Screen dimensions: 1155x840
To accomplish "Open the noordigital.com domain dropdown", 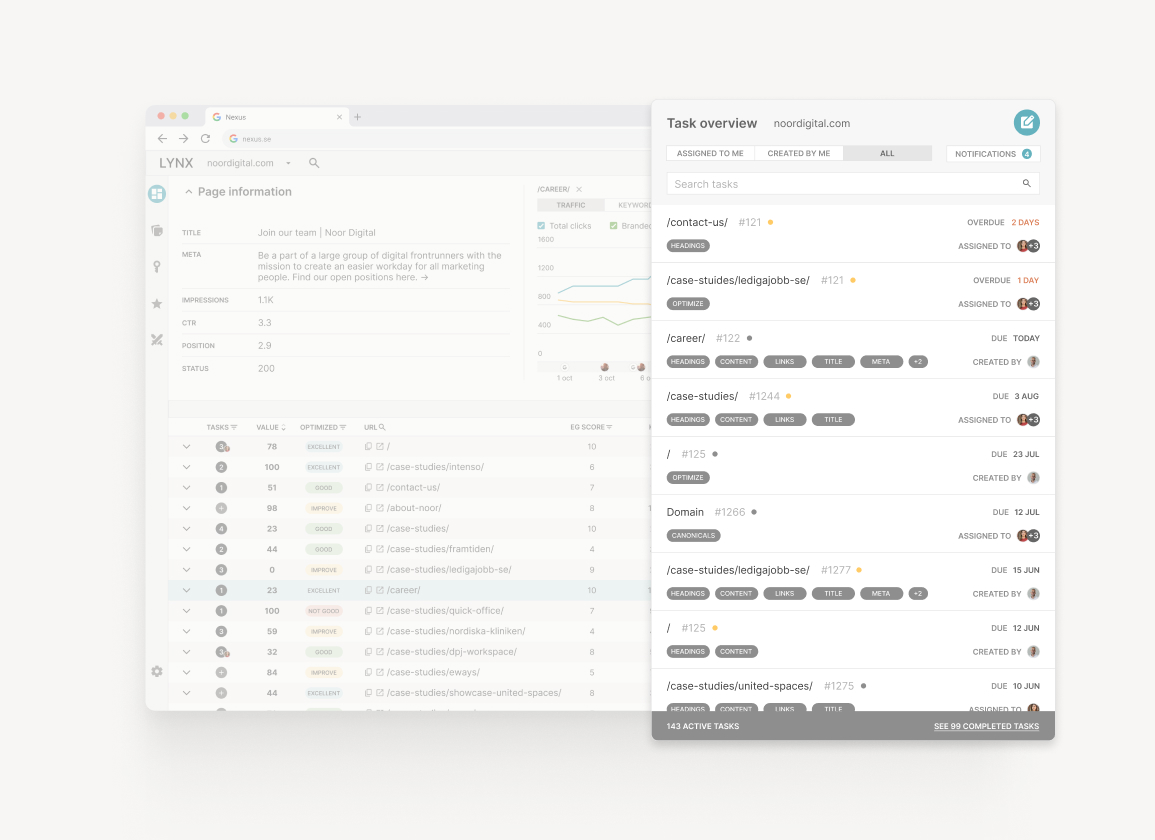I will click(288, 163).
